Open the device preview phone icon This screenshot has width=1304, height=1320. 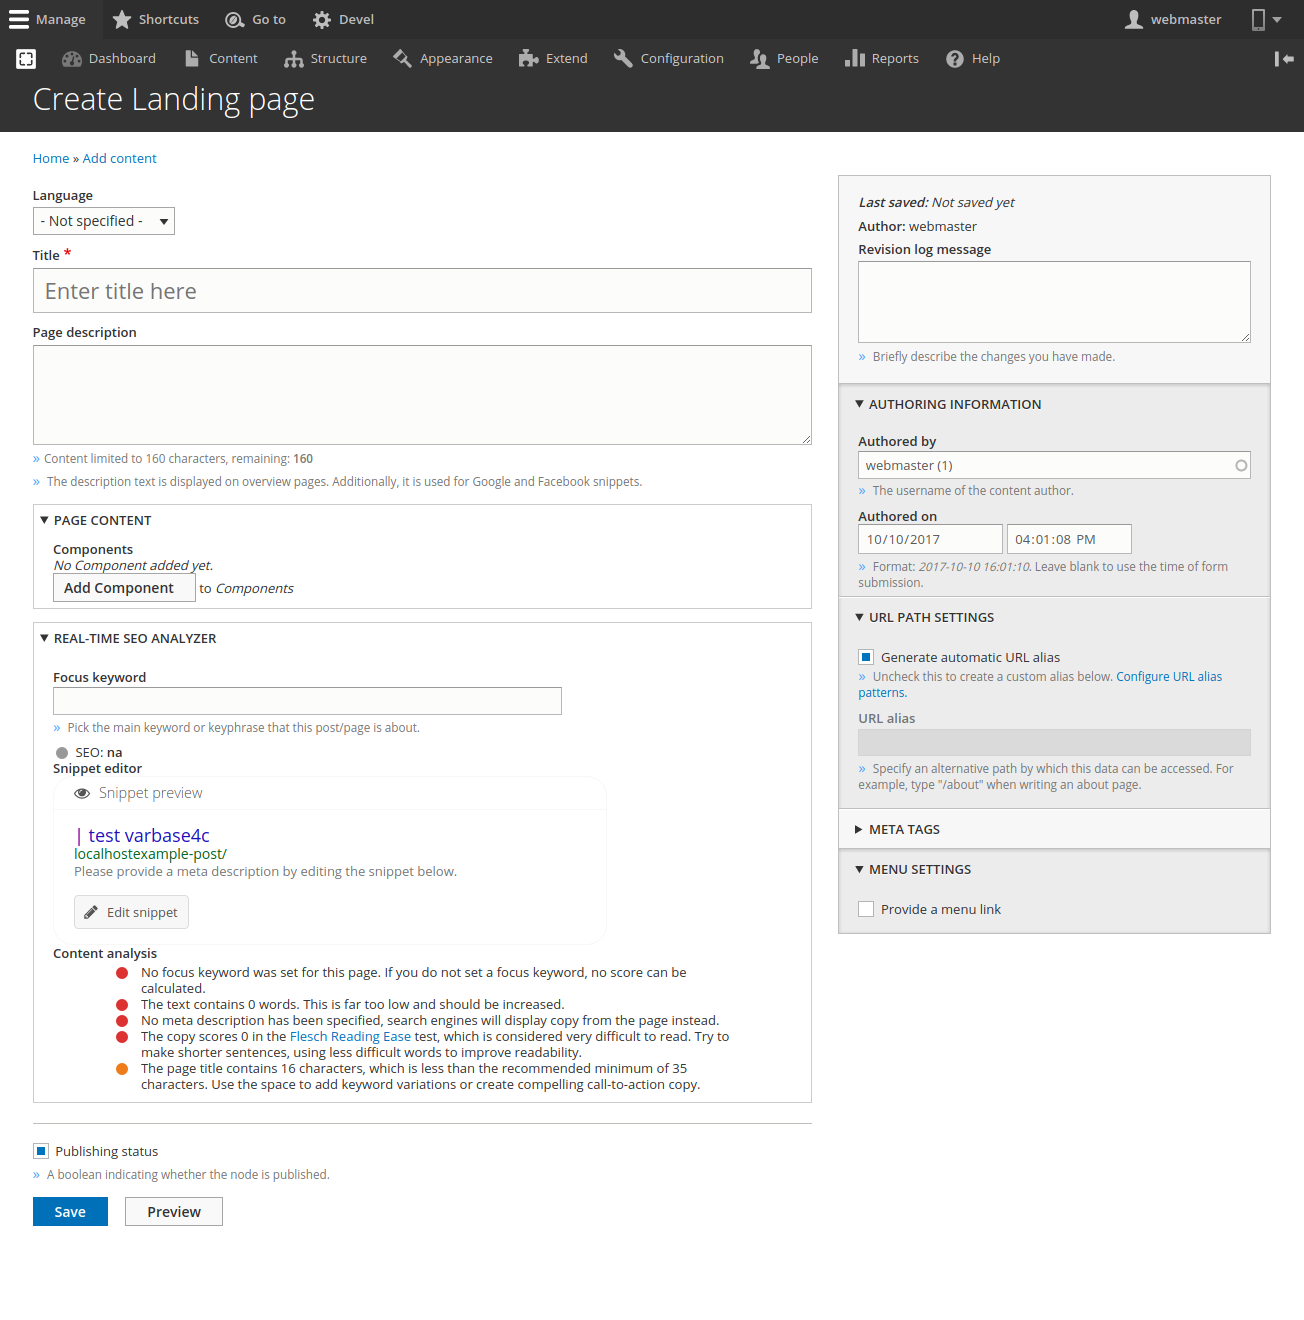coord(1258,20)
